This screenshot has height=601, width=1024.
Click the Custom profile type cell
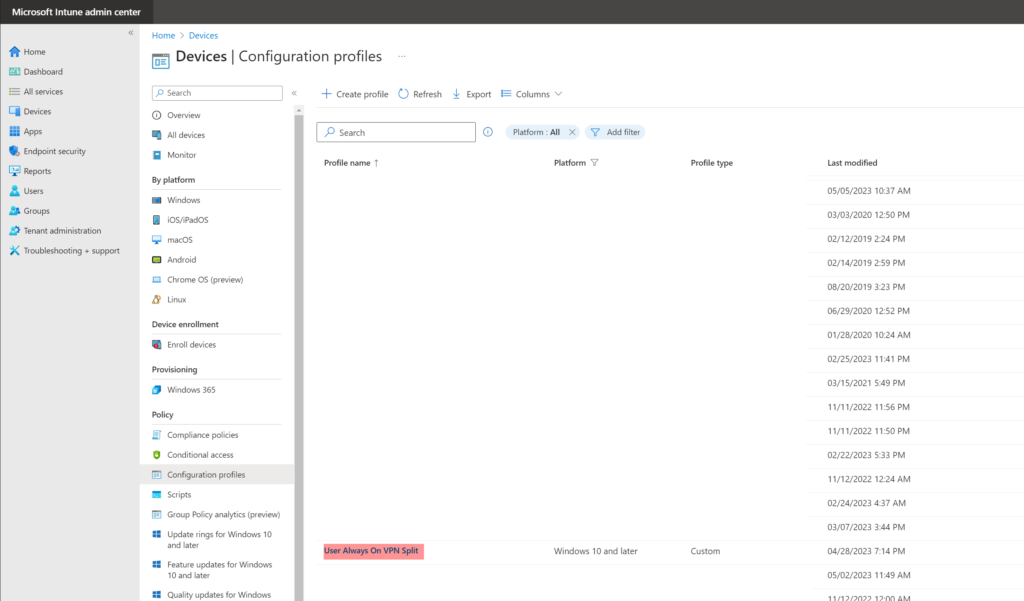pos(705,551)
